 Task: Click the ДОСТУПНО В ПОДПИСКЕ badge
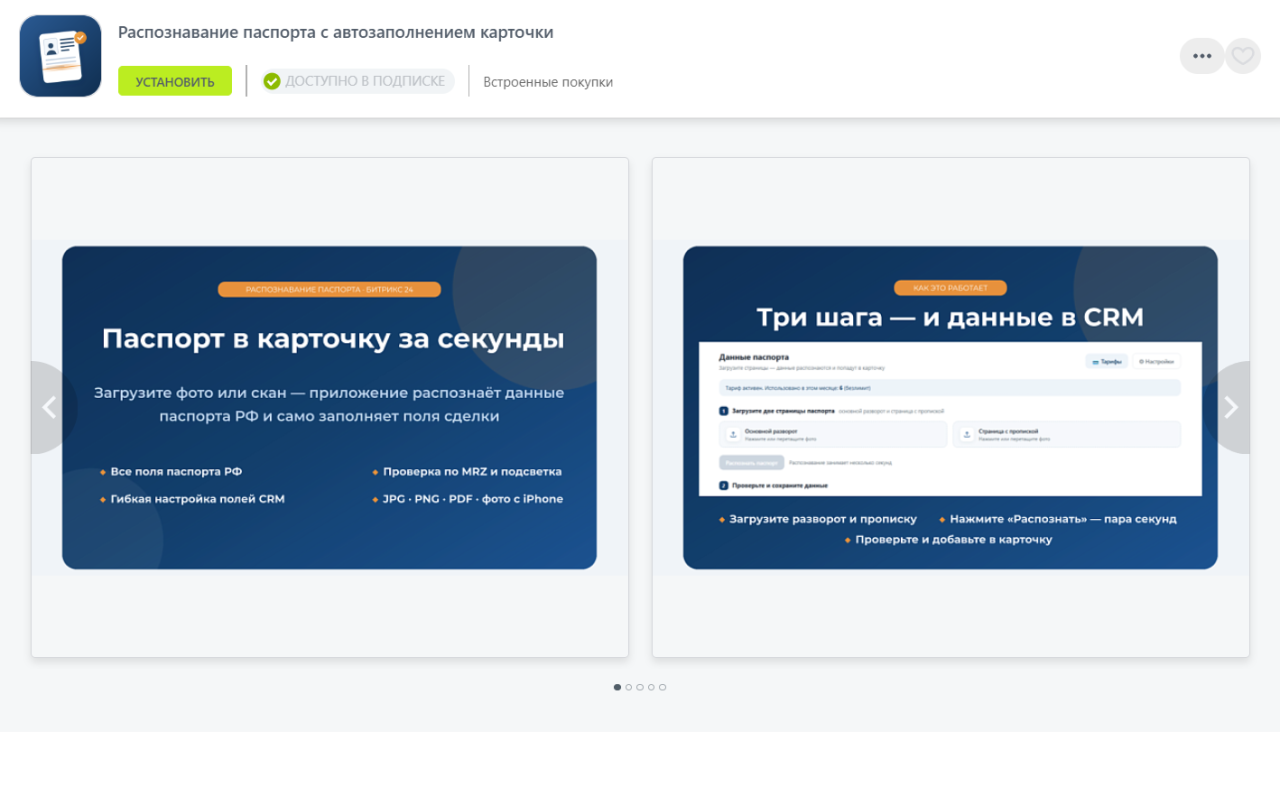(357, 81)
